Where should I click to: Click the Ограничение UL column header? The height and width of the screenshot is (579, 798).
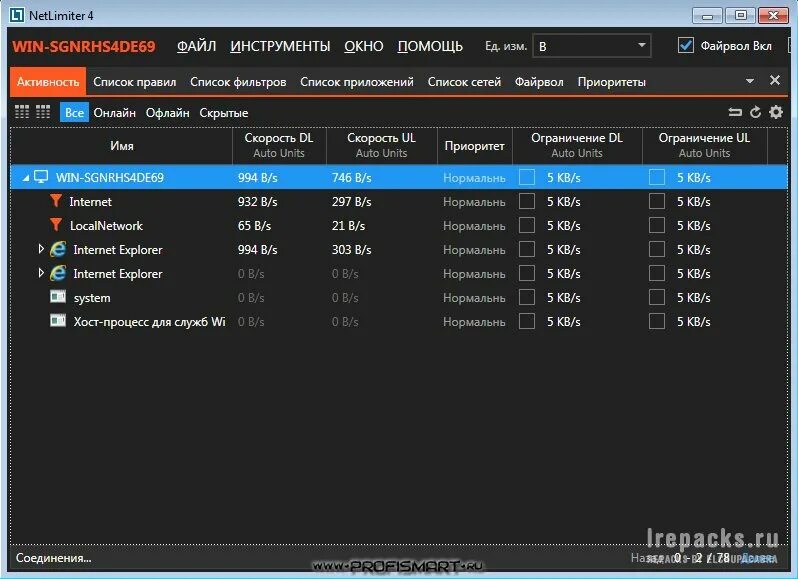click(x=704, y=146)
